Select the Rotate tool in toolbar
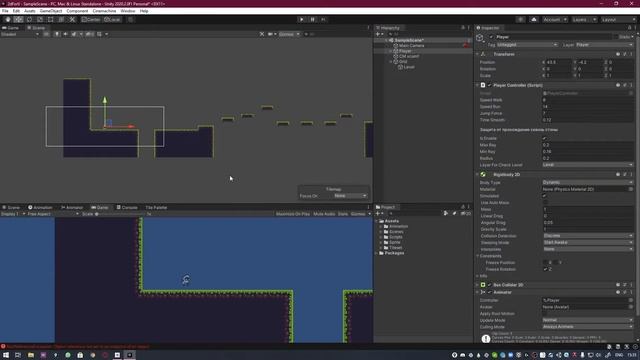Image resolution: width=640 pixels, height=360 pixels. (29, 20)
